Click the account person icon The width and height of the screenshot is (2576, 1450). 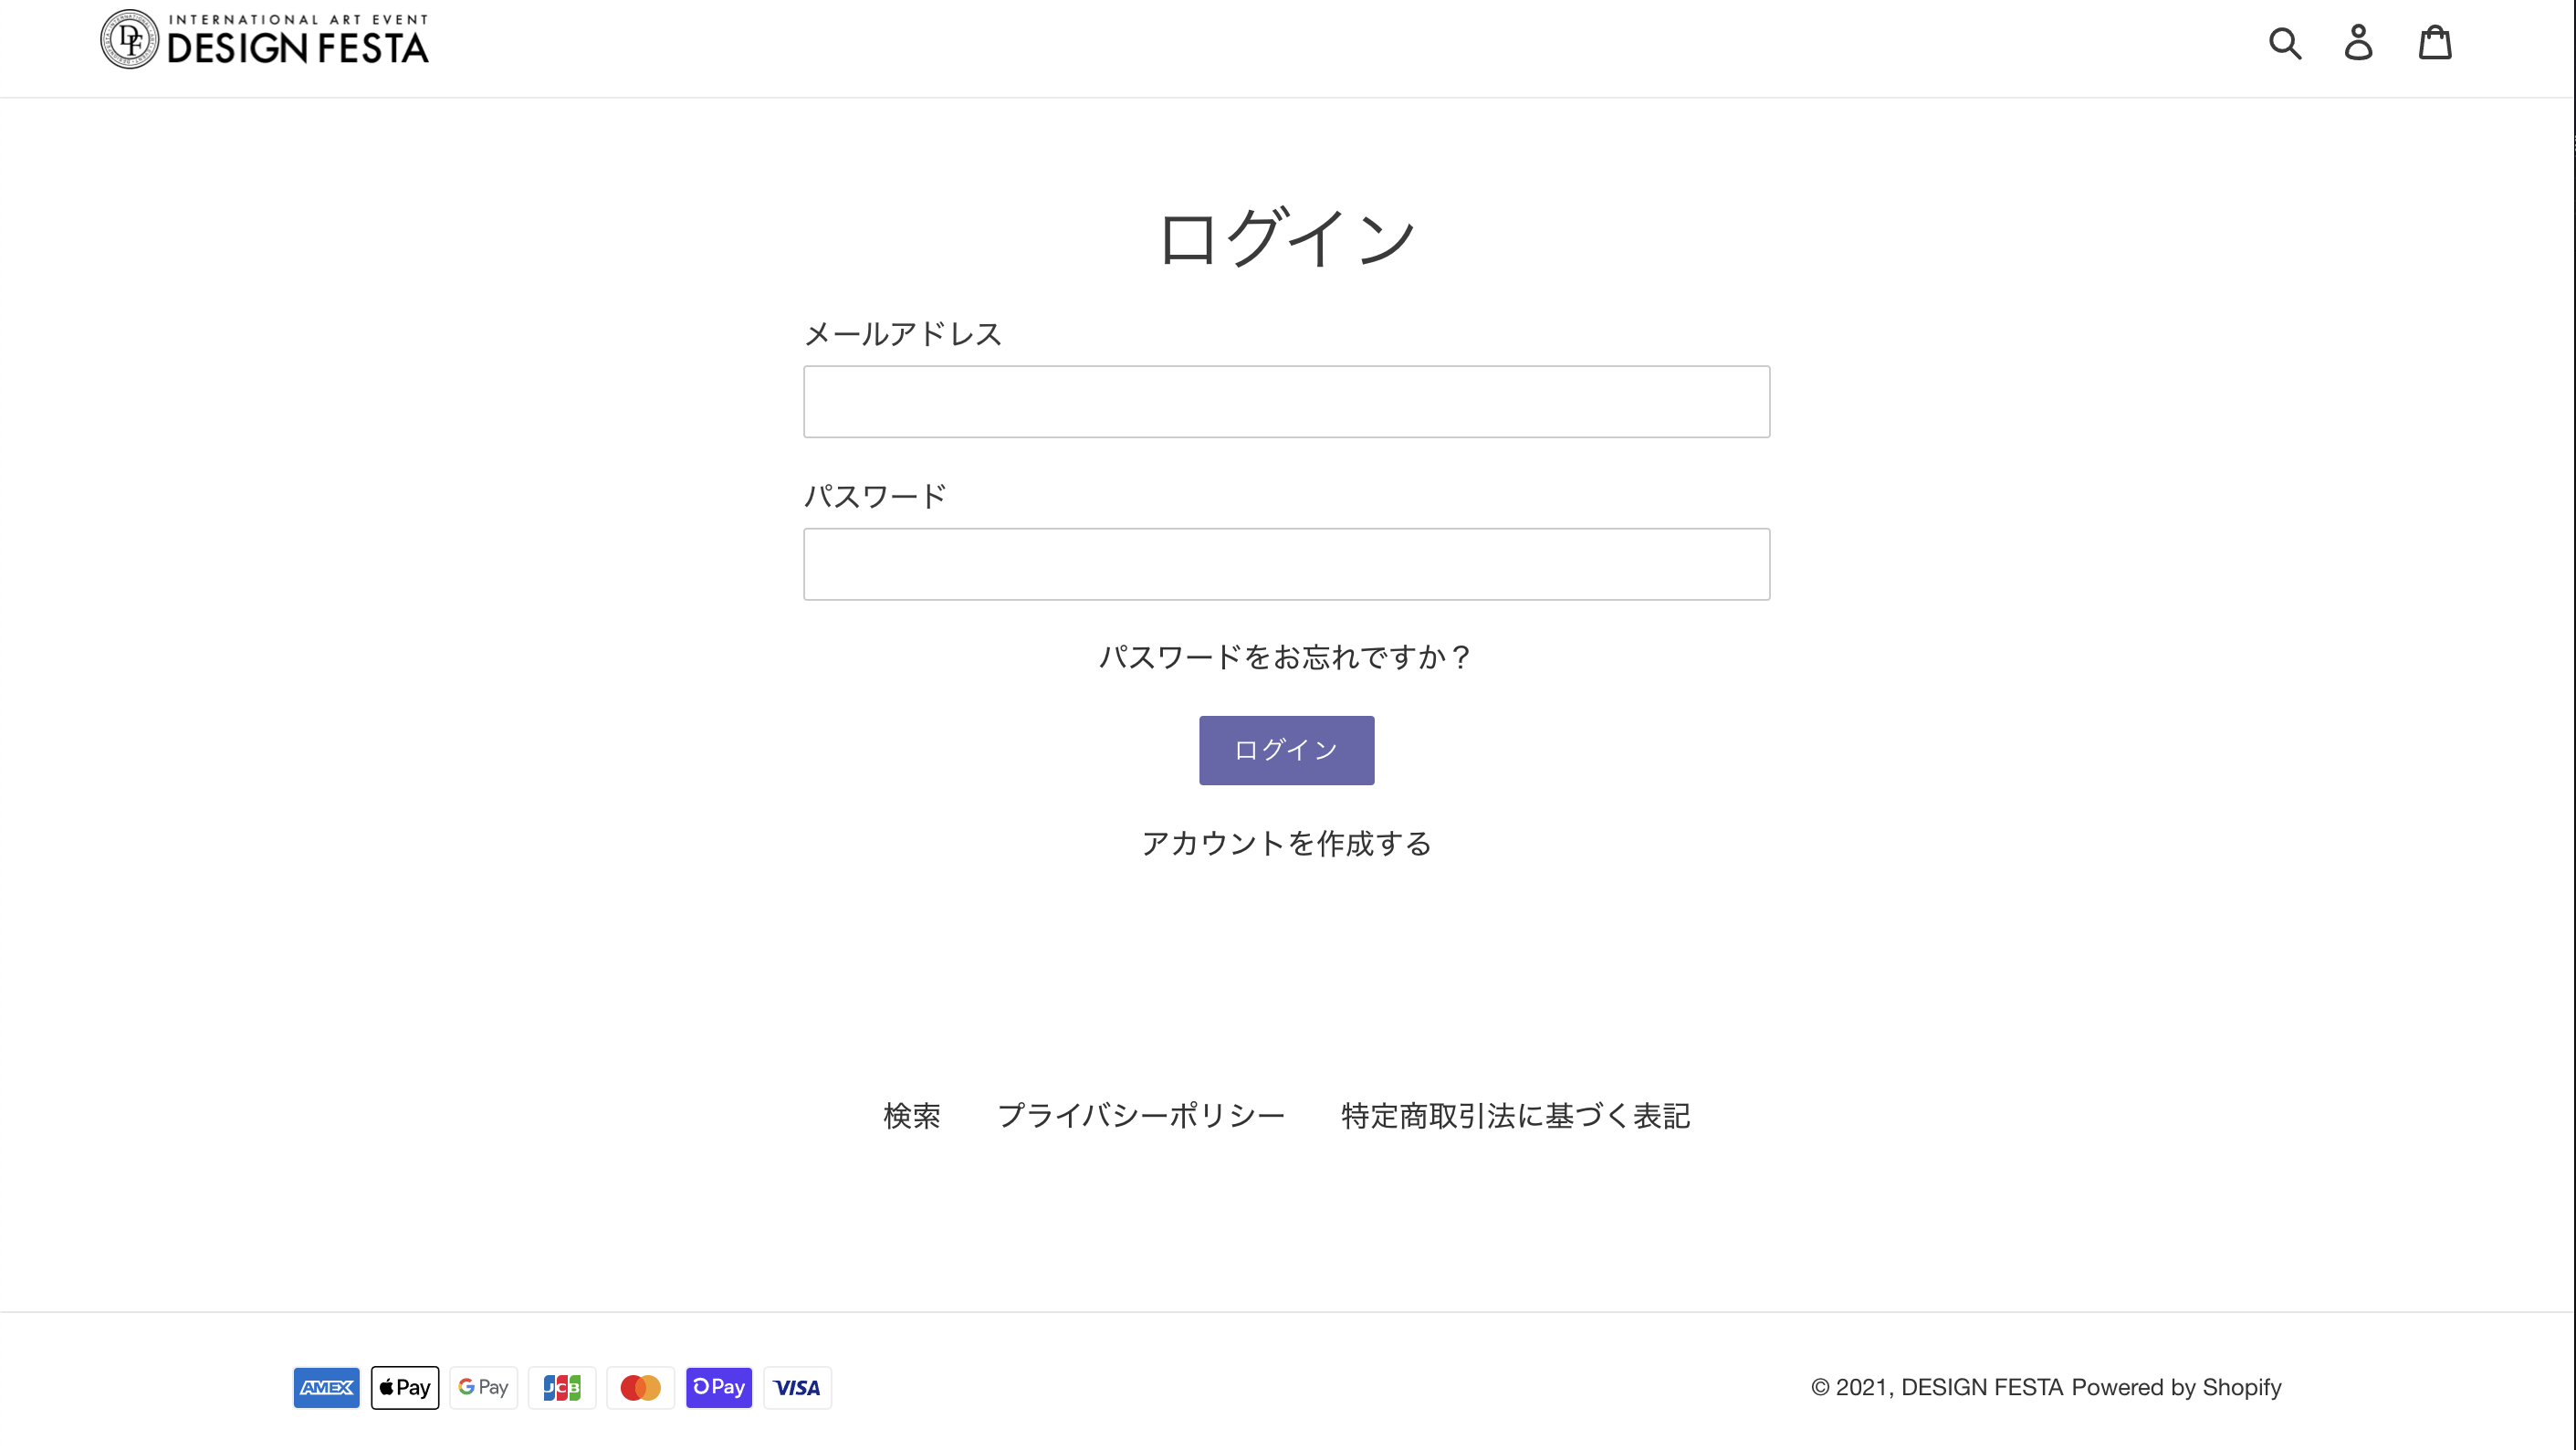click(x=2359, y=43)
